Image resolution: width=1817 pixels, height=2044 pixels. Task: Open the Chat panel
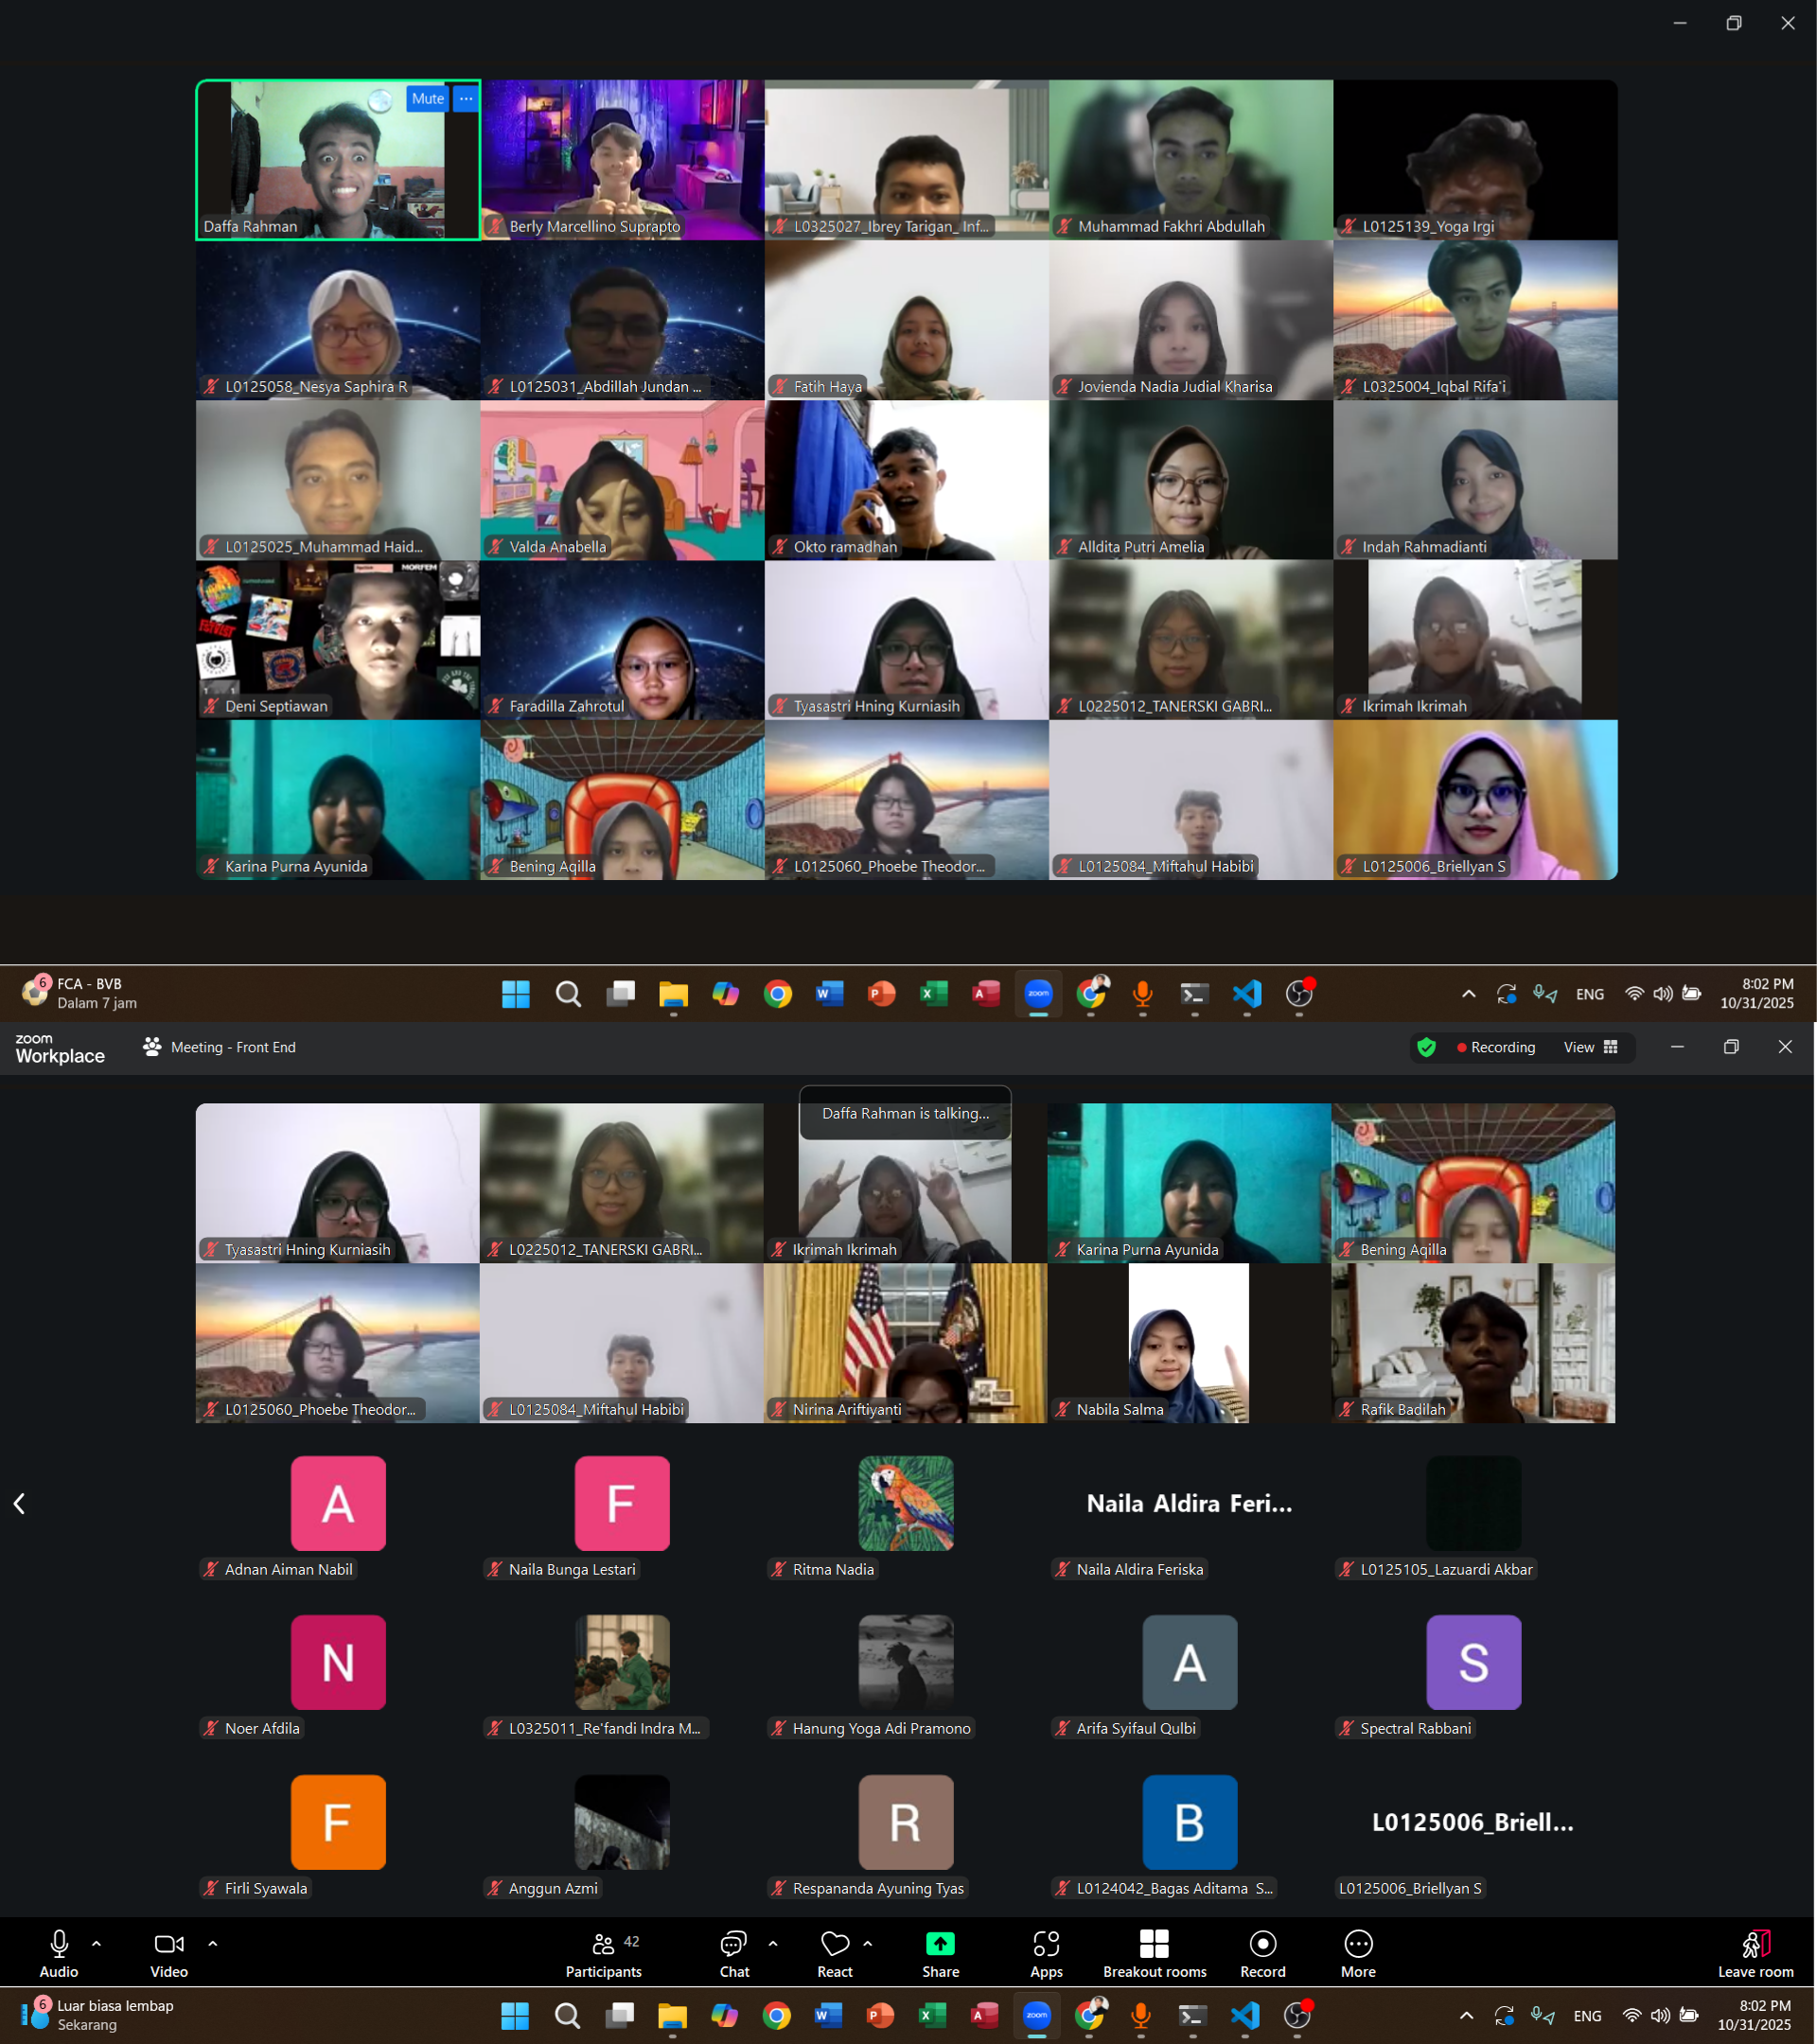pyautogui.click(x=733, y=1944)
